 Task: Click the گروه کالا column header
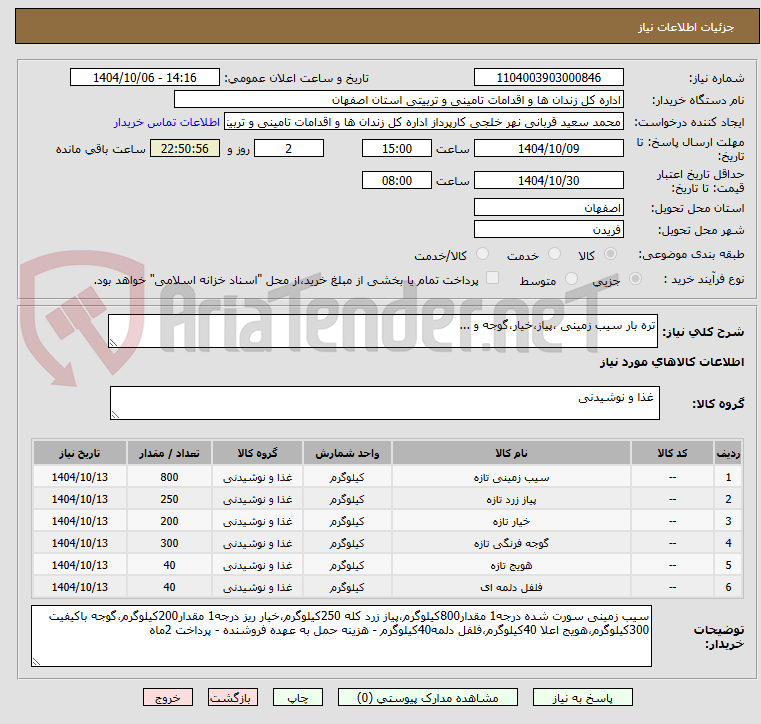tap(257, 453)
